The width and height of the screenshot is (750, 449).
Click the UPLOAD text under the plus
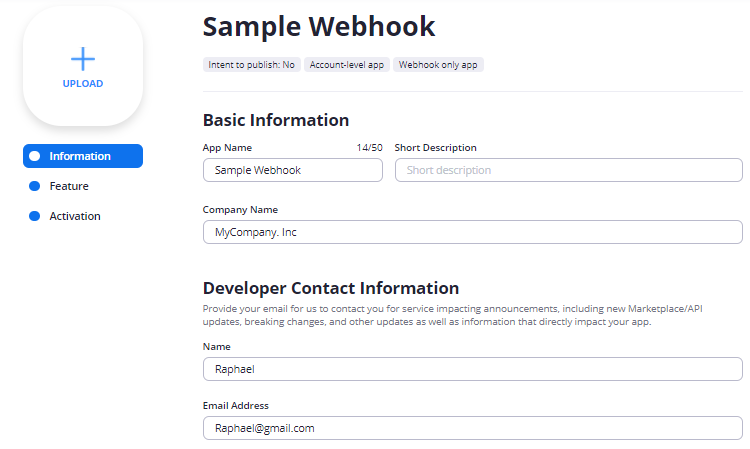[83, 84]
